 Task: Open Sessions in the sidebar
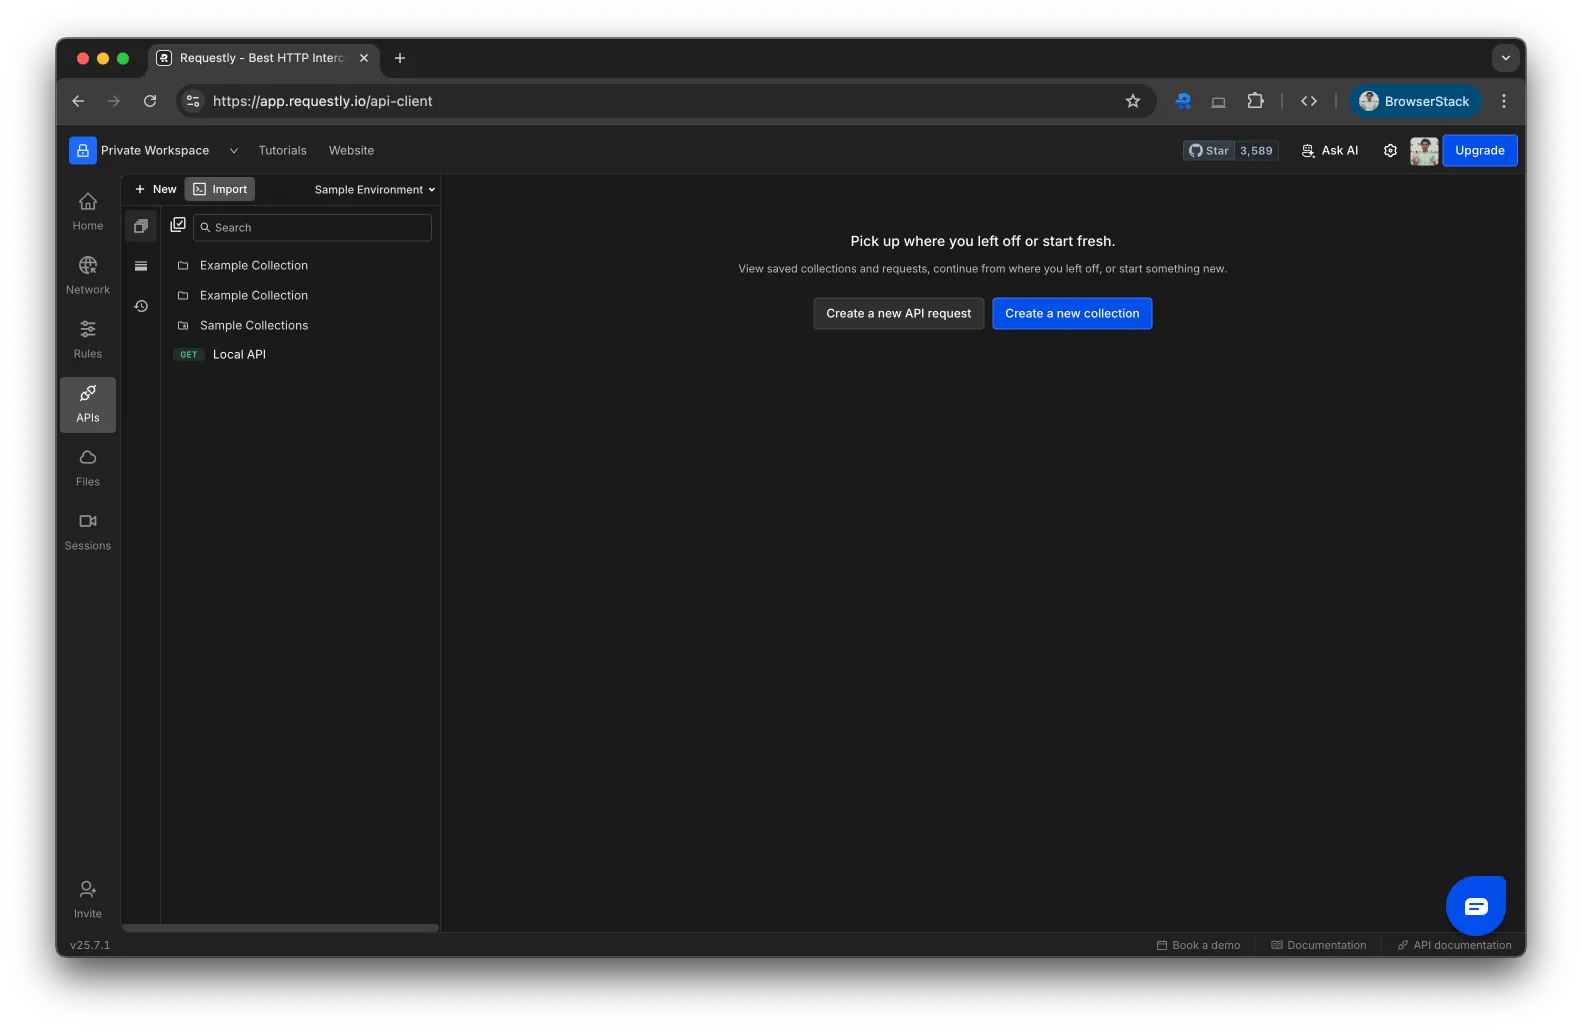click(x=88, y=532)
